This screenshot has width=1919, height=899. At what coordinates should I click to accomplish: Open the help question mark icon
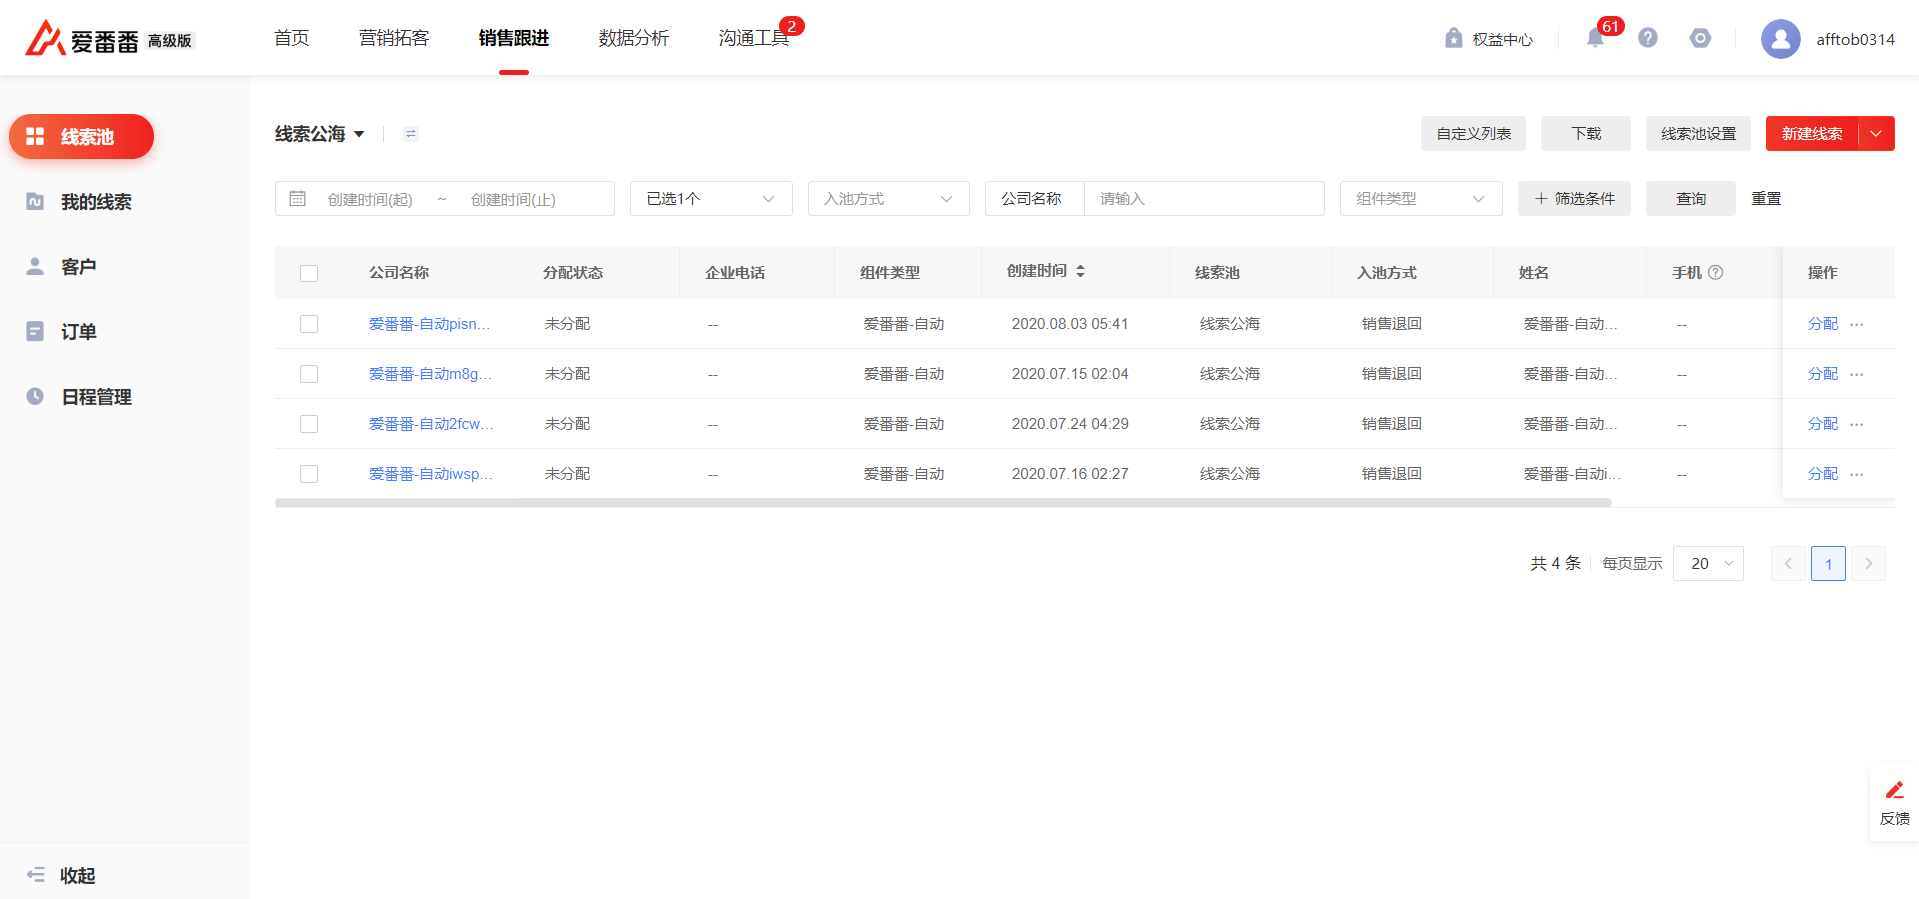[1648, 38]
